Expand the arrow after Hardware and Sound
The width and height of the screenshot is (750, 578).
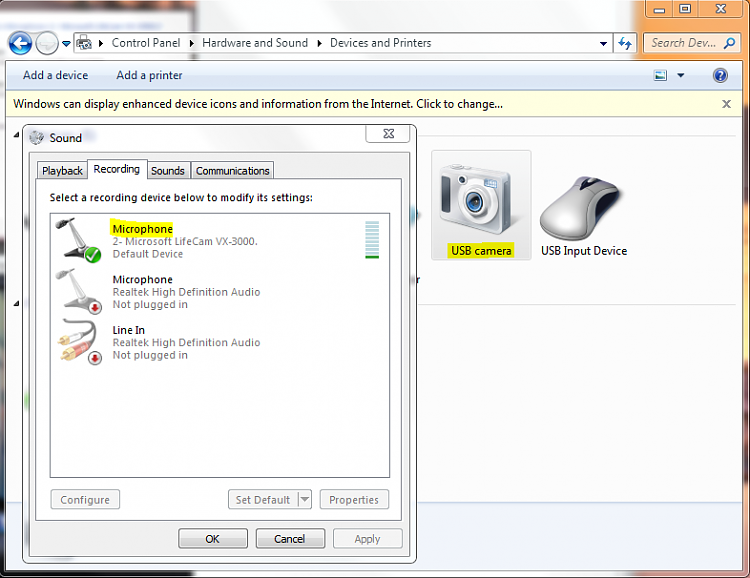click(320, 43)
